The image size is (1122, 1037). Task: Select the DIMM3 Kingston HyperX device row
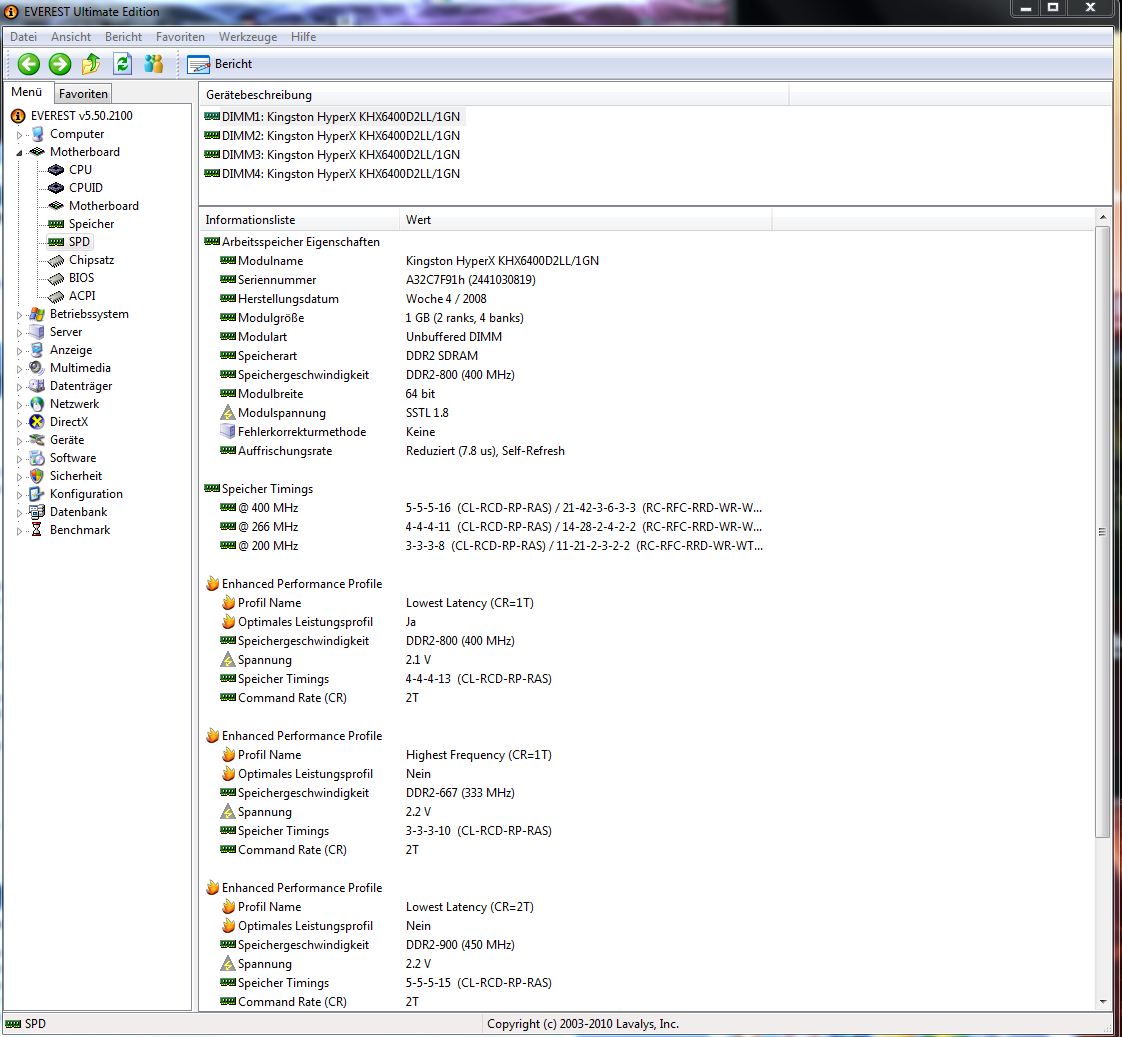tap(332, 155)
